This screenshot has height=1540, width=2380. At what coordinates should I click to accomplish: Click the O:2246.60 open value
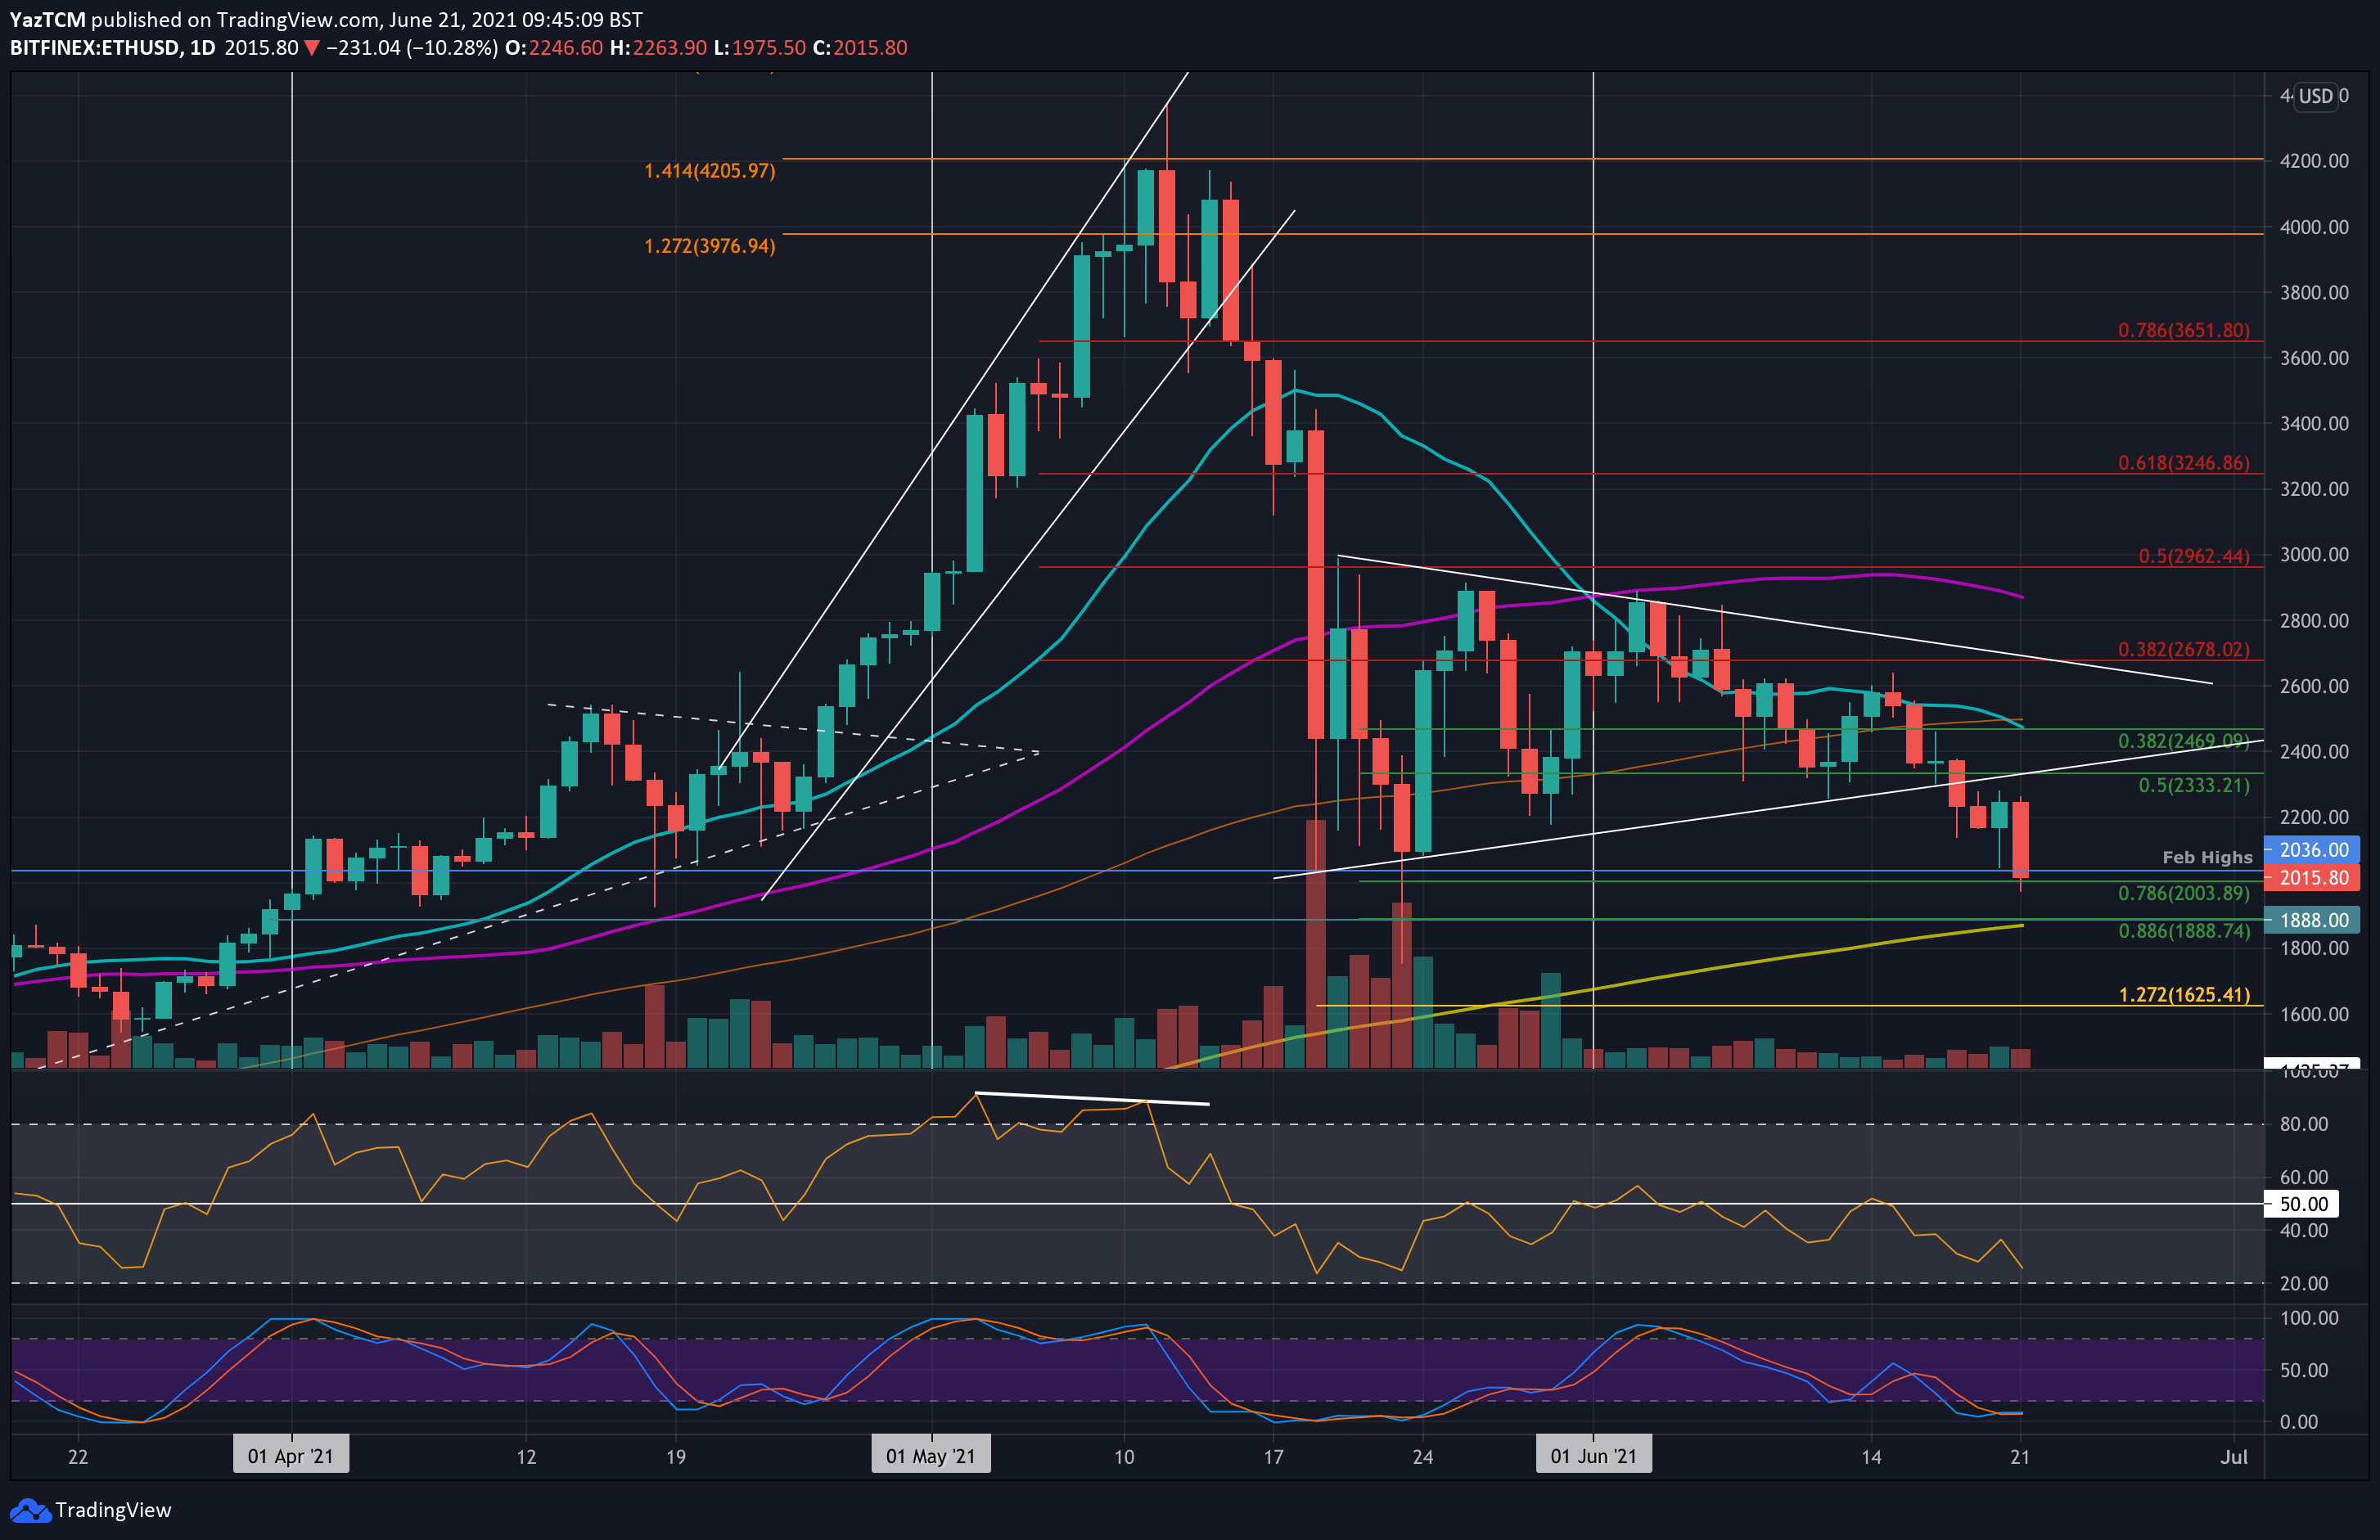click(x=554, y=48)
